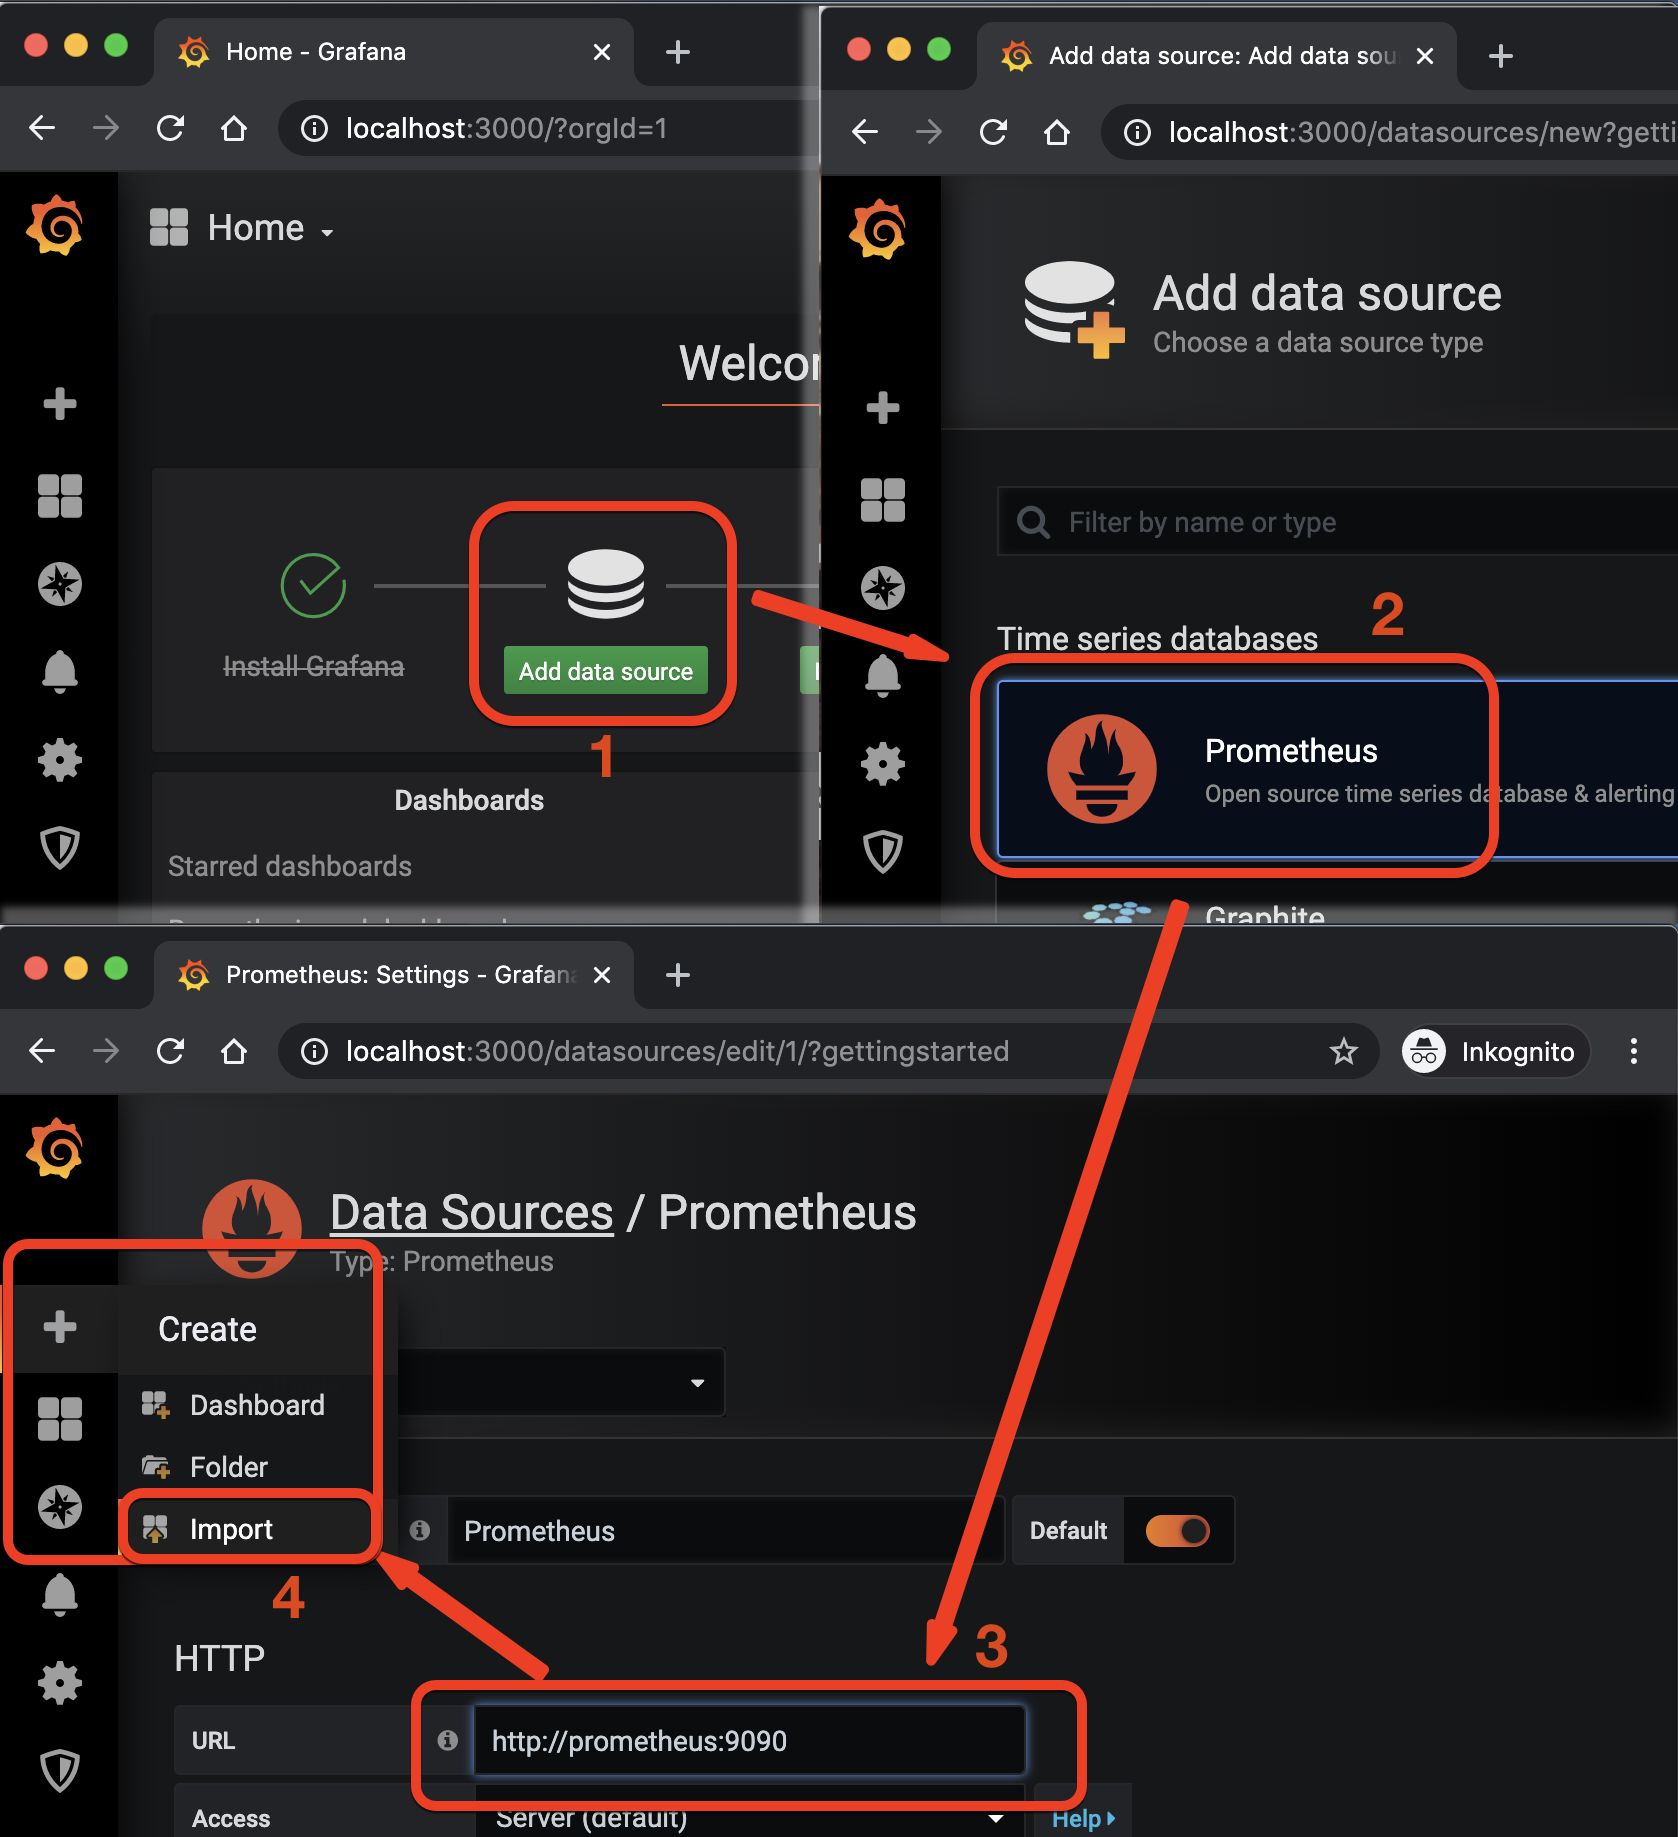Switch to Add data source browser tab

point(1217,56)
